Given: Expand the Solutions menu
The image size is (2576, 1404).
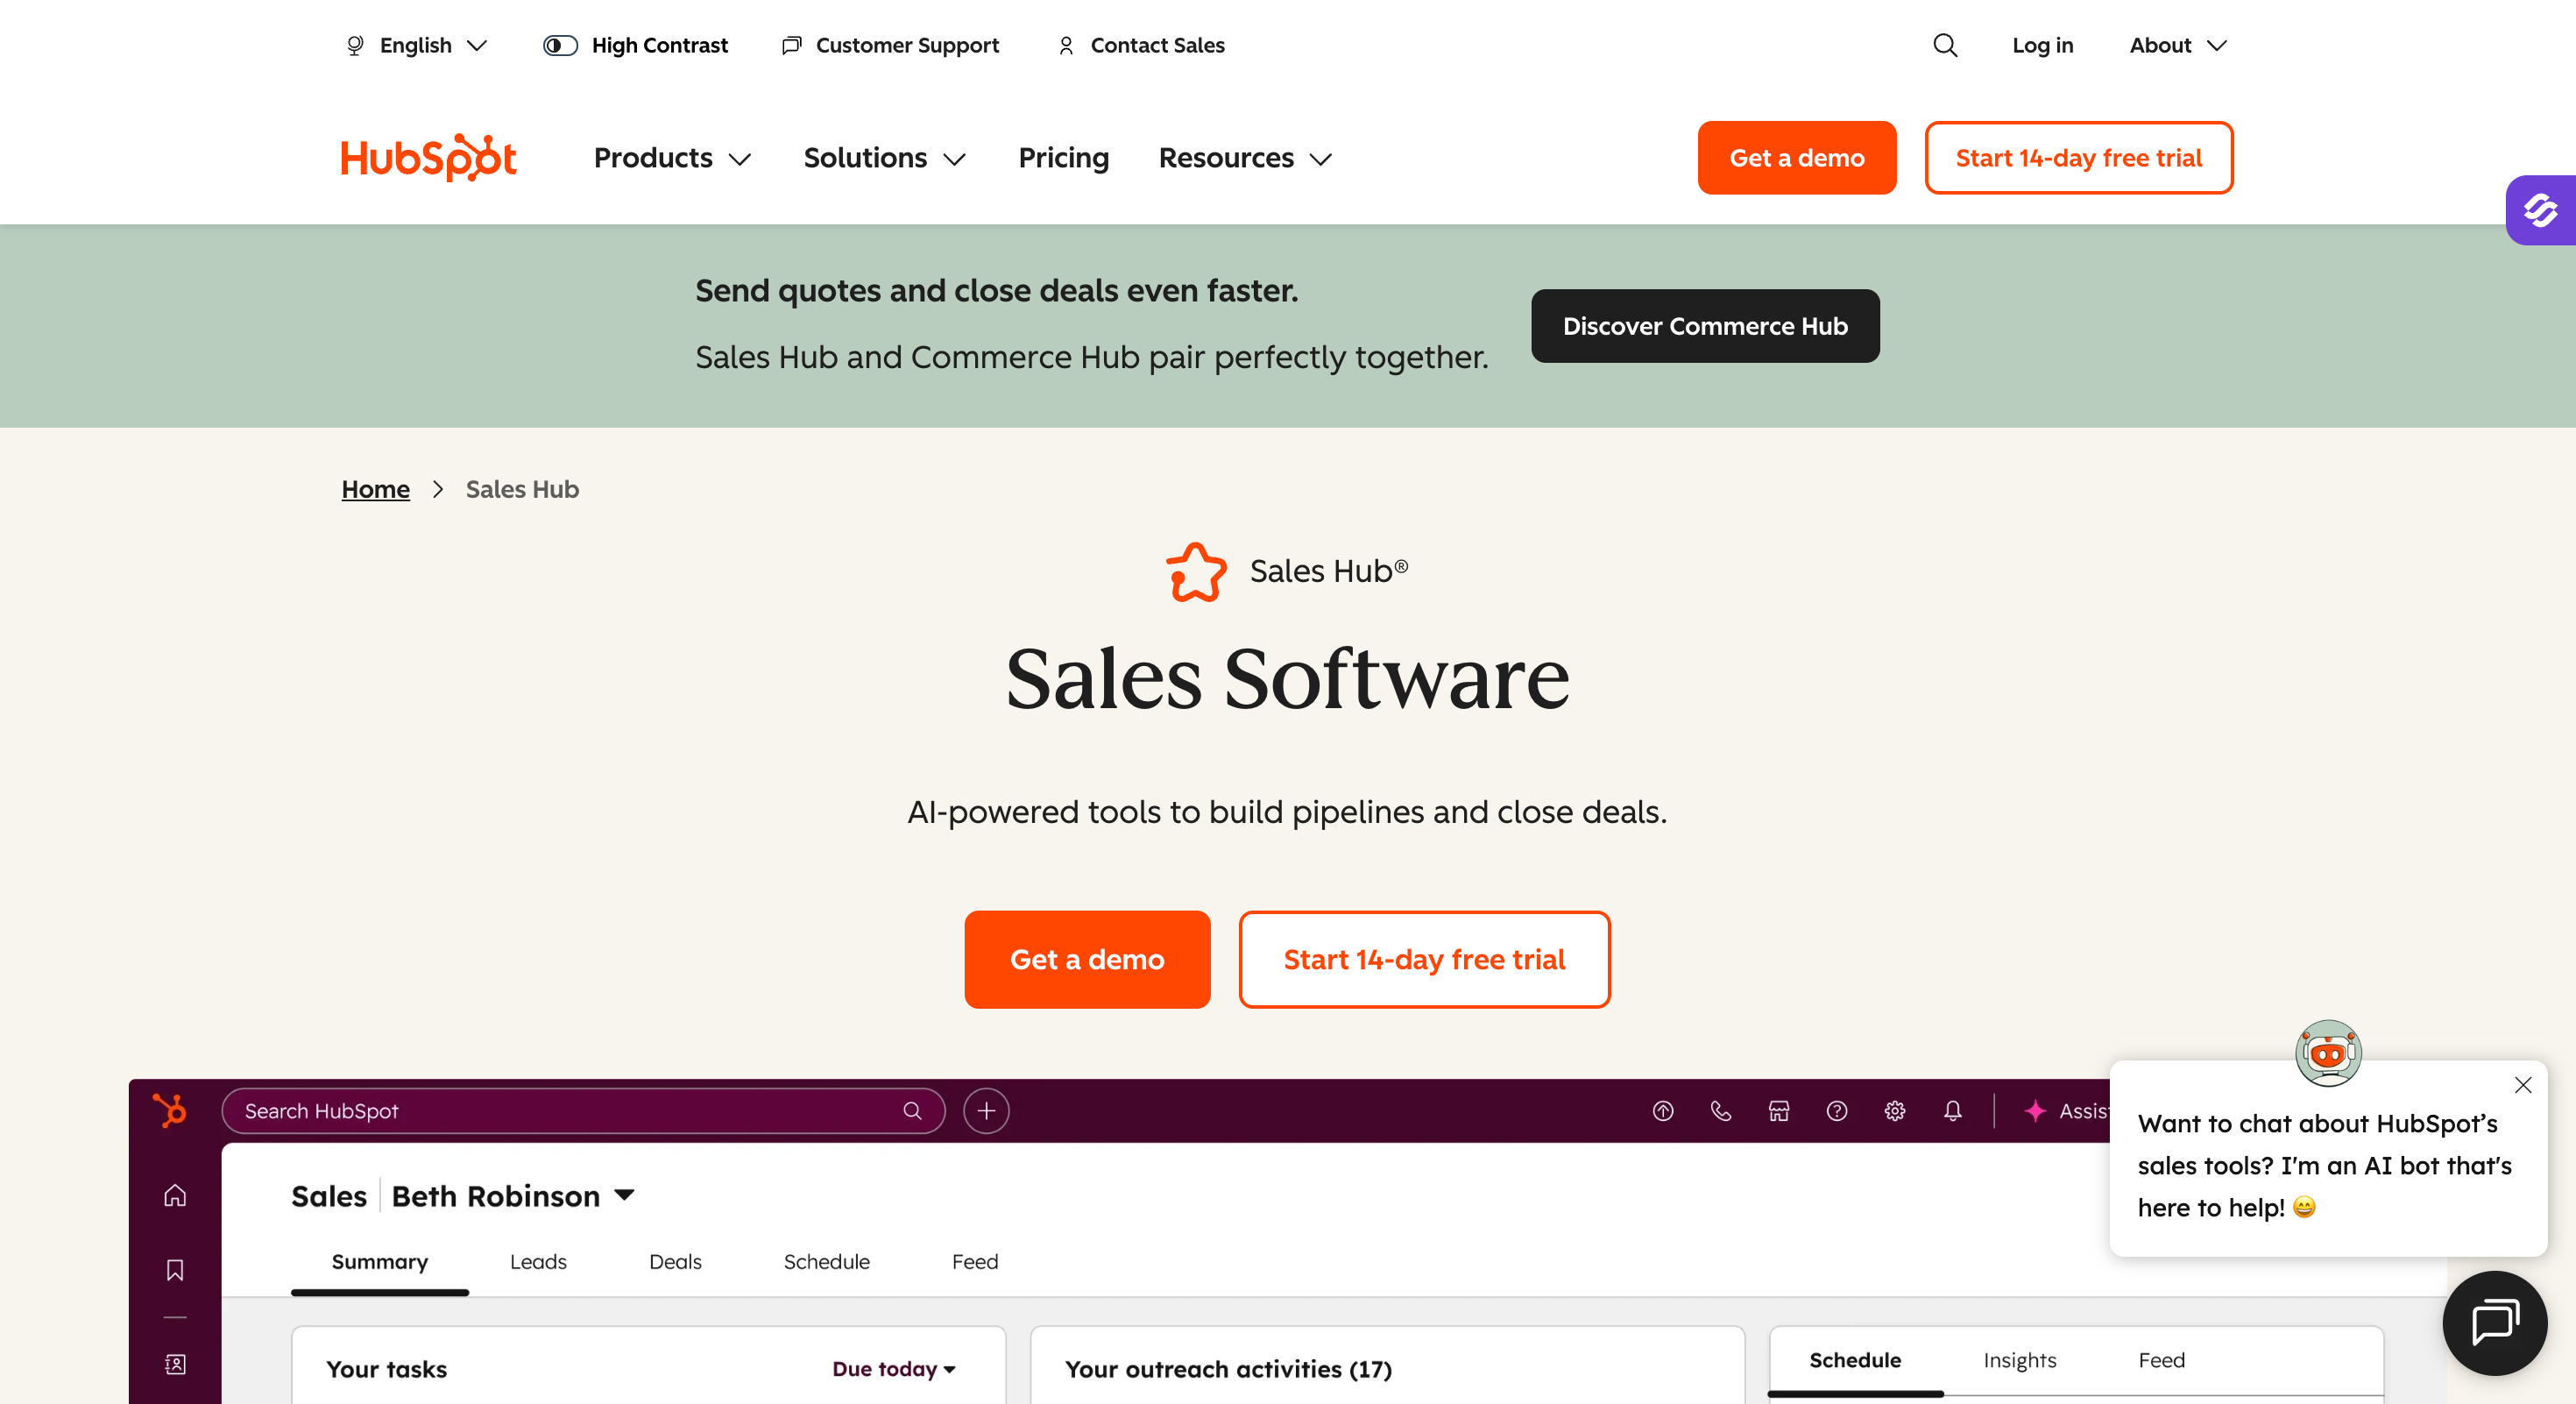Looking at the screenshot, I should click(x=885, y=158).
